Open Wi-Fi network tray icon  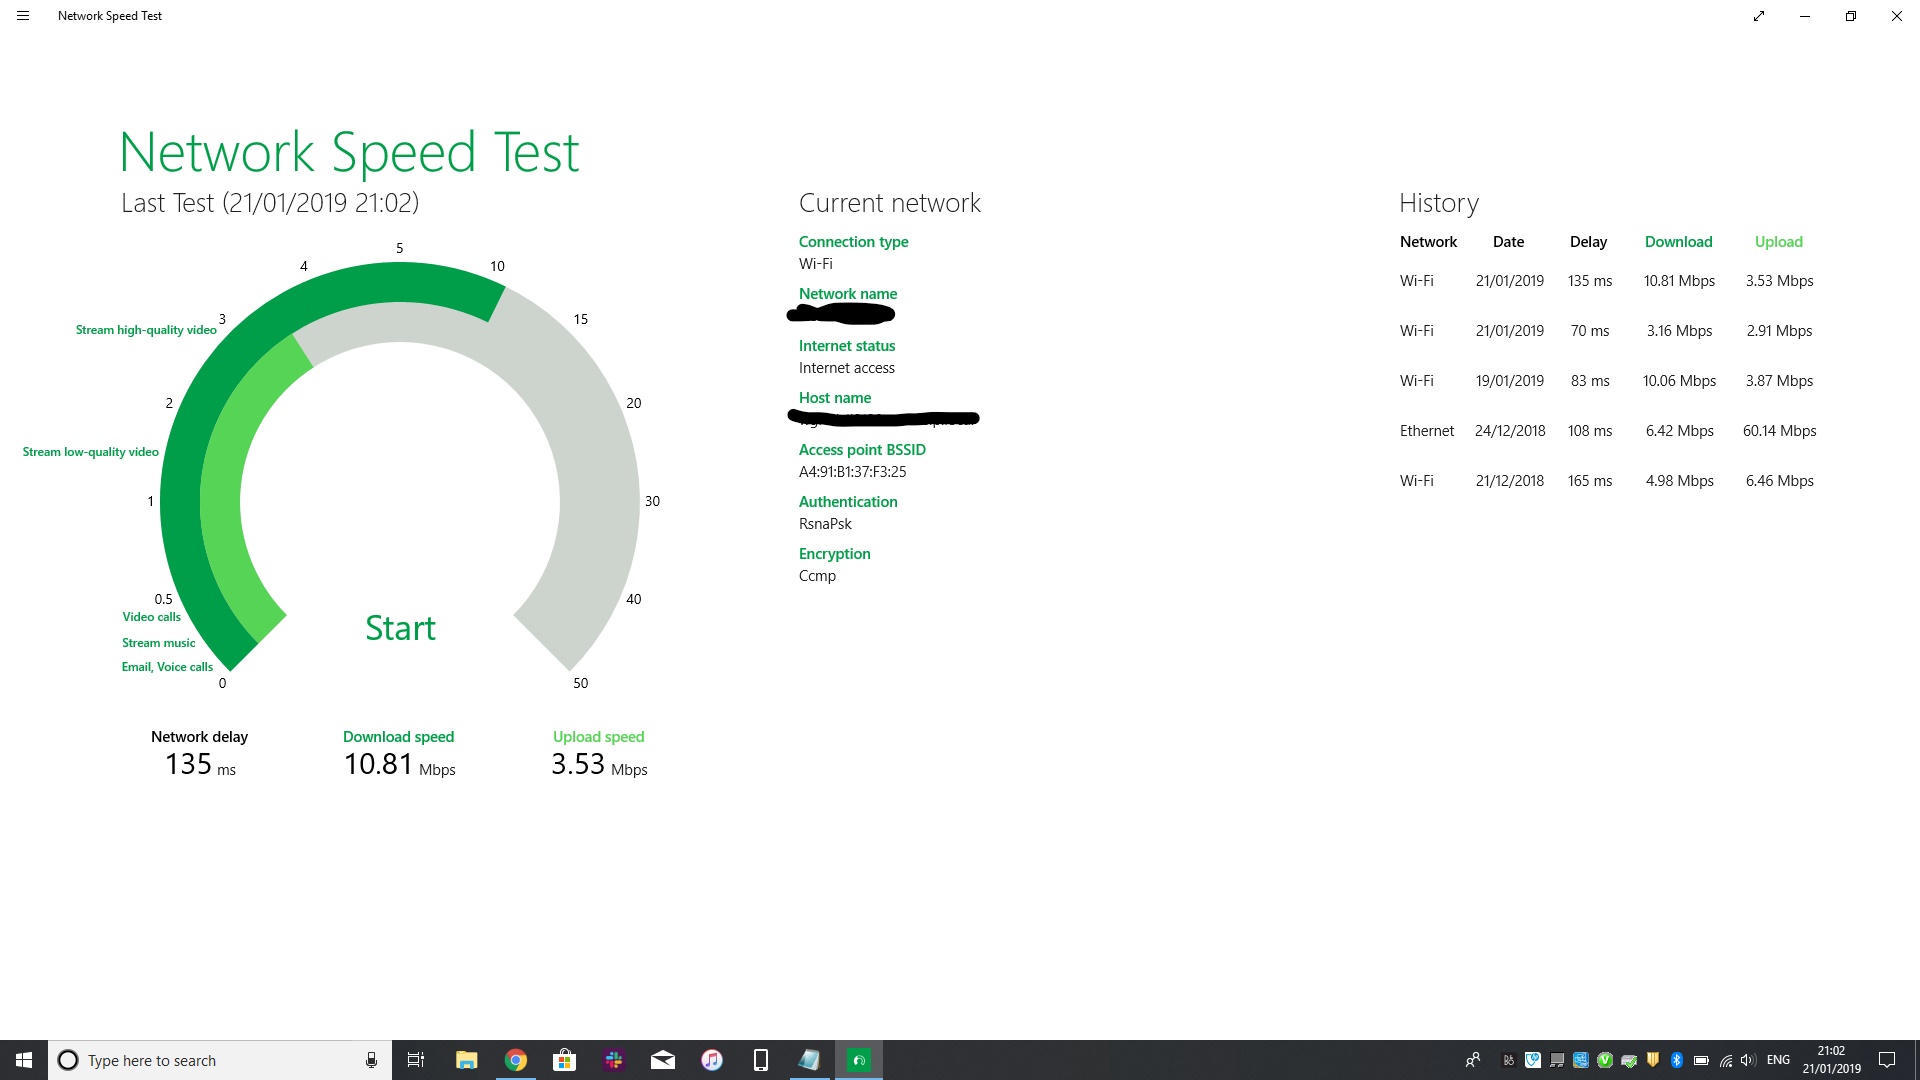[1725, 1060]
